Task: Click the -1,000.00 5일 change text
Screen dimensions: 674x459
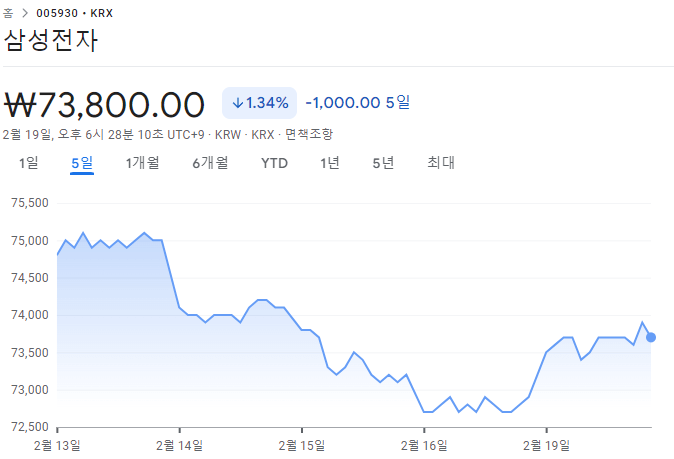Action: click(x=358, y=103)
